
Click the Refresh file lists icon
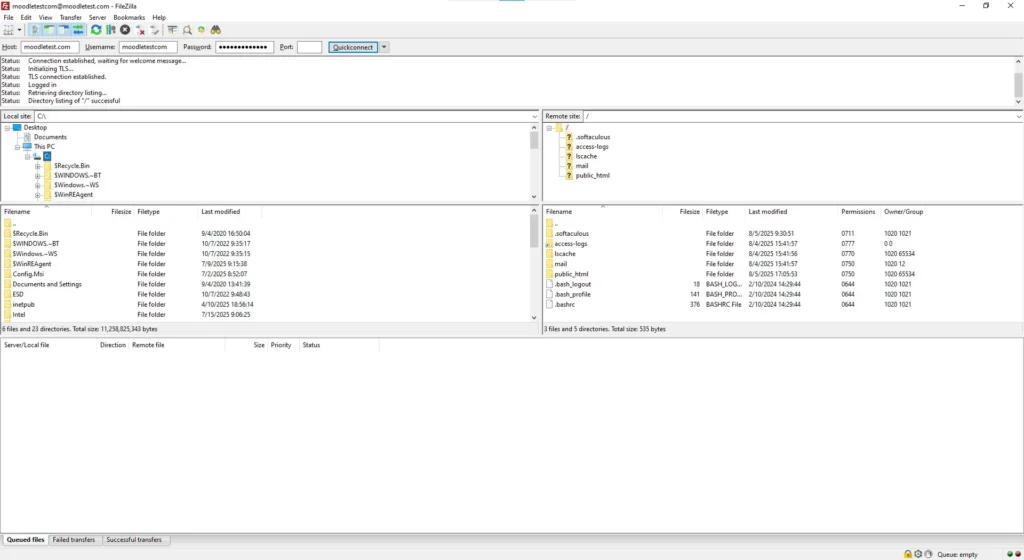[97, 30]
